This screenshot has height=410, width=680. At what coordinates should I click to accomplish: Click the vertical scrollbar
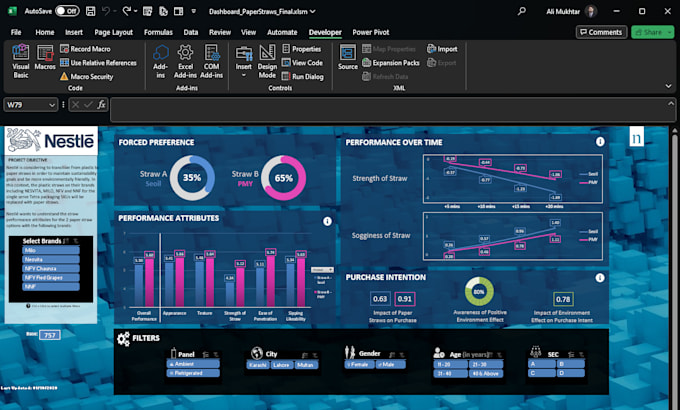(x=674, y=269)
